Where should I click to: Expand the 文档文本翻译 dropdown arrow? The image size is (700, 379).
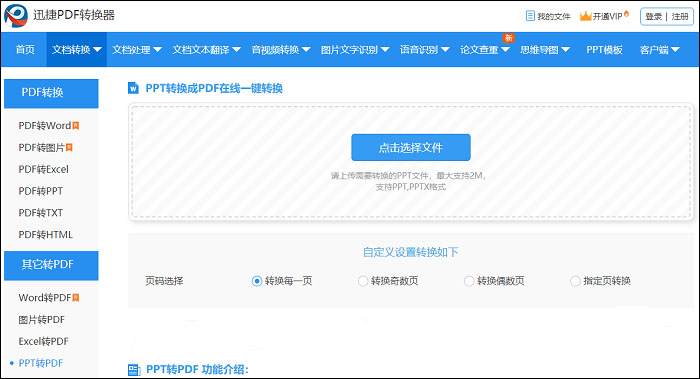click(237, 50)
